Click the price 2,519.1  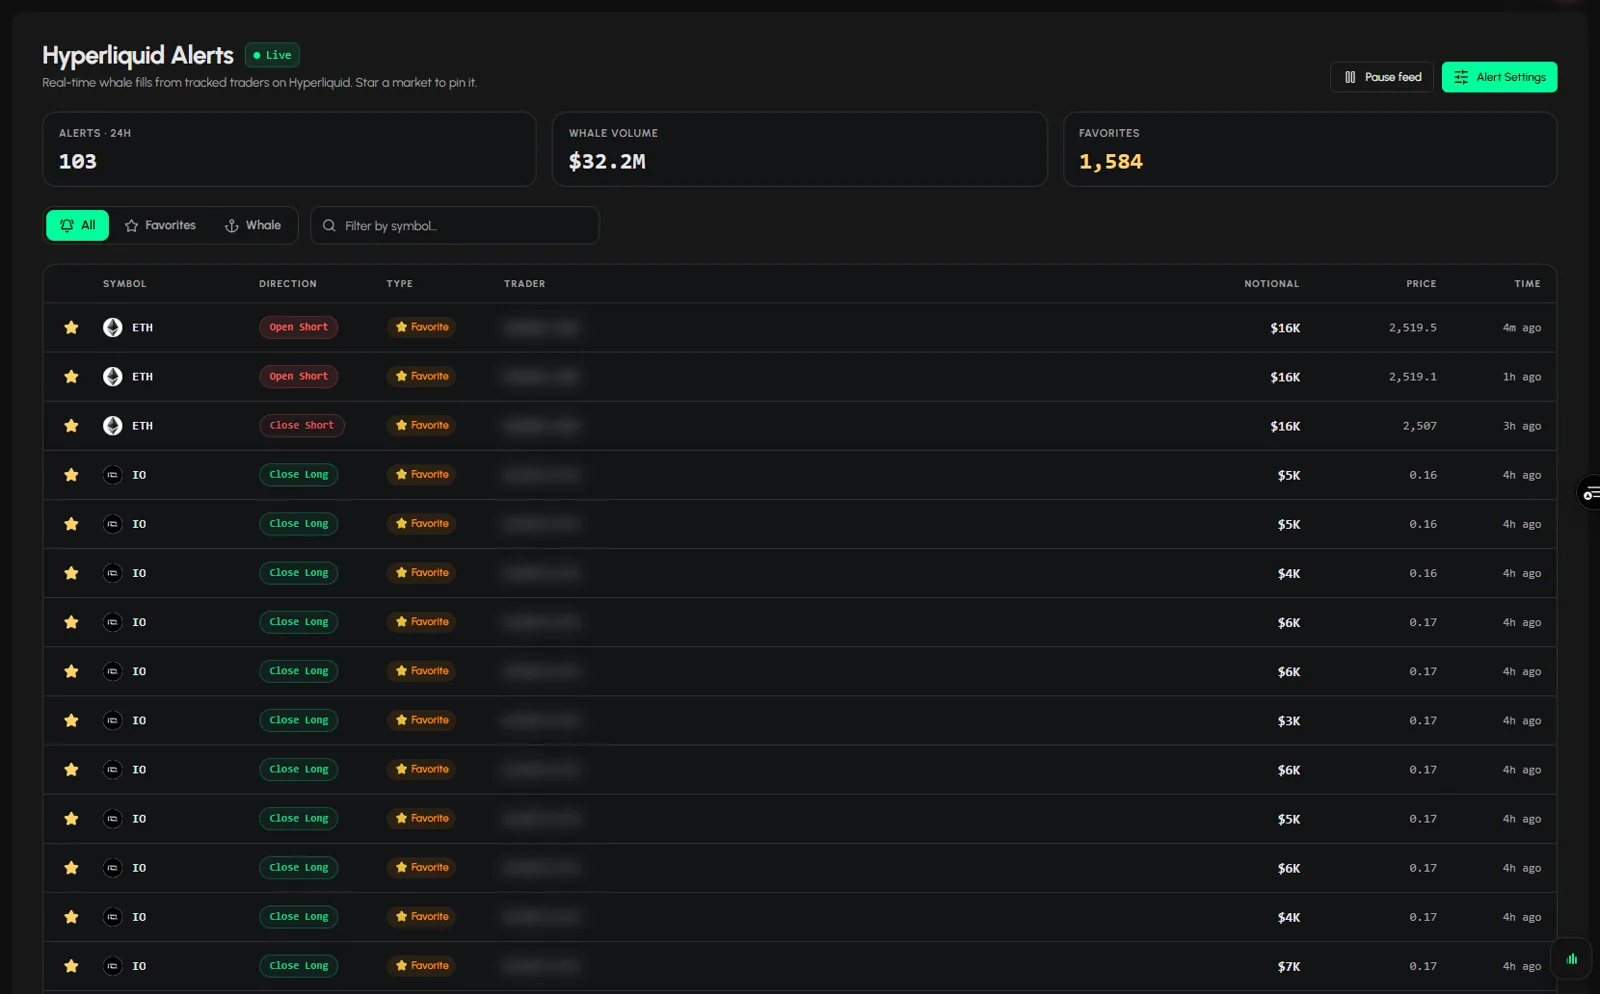tap(1412, 377)
